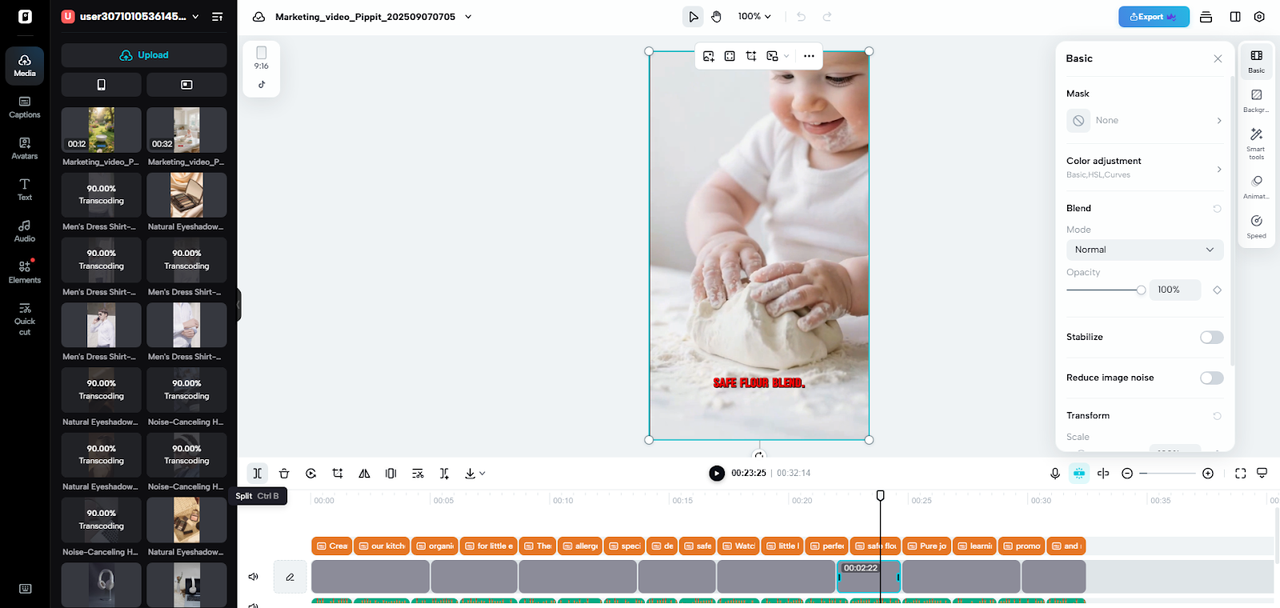Delete the selected clip with the trash icon
Image resolution: width=1280 pixels, height=608 pixels.
[284, 473]
